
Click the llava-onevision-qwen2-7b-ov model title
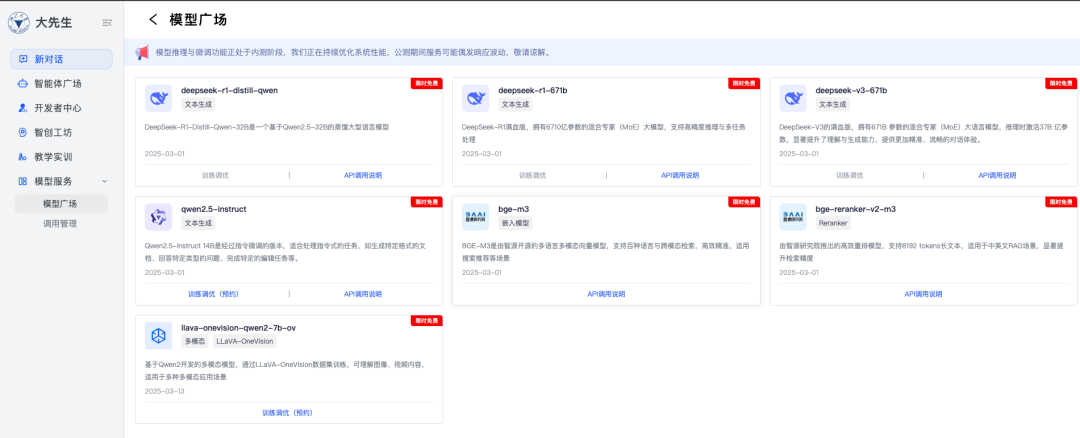pyautogui.click(x=238, y=327)
